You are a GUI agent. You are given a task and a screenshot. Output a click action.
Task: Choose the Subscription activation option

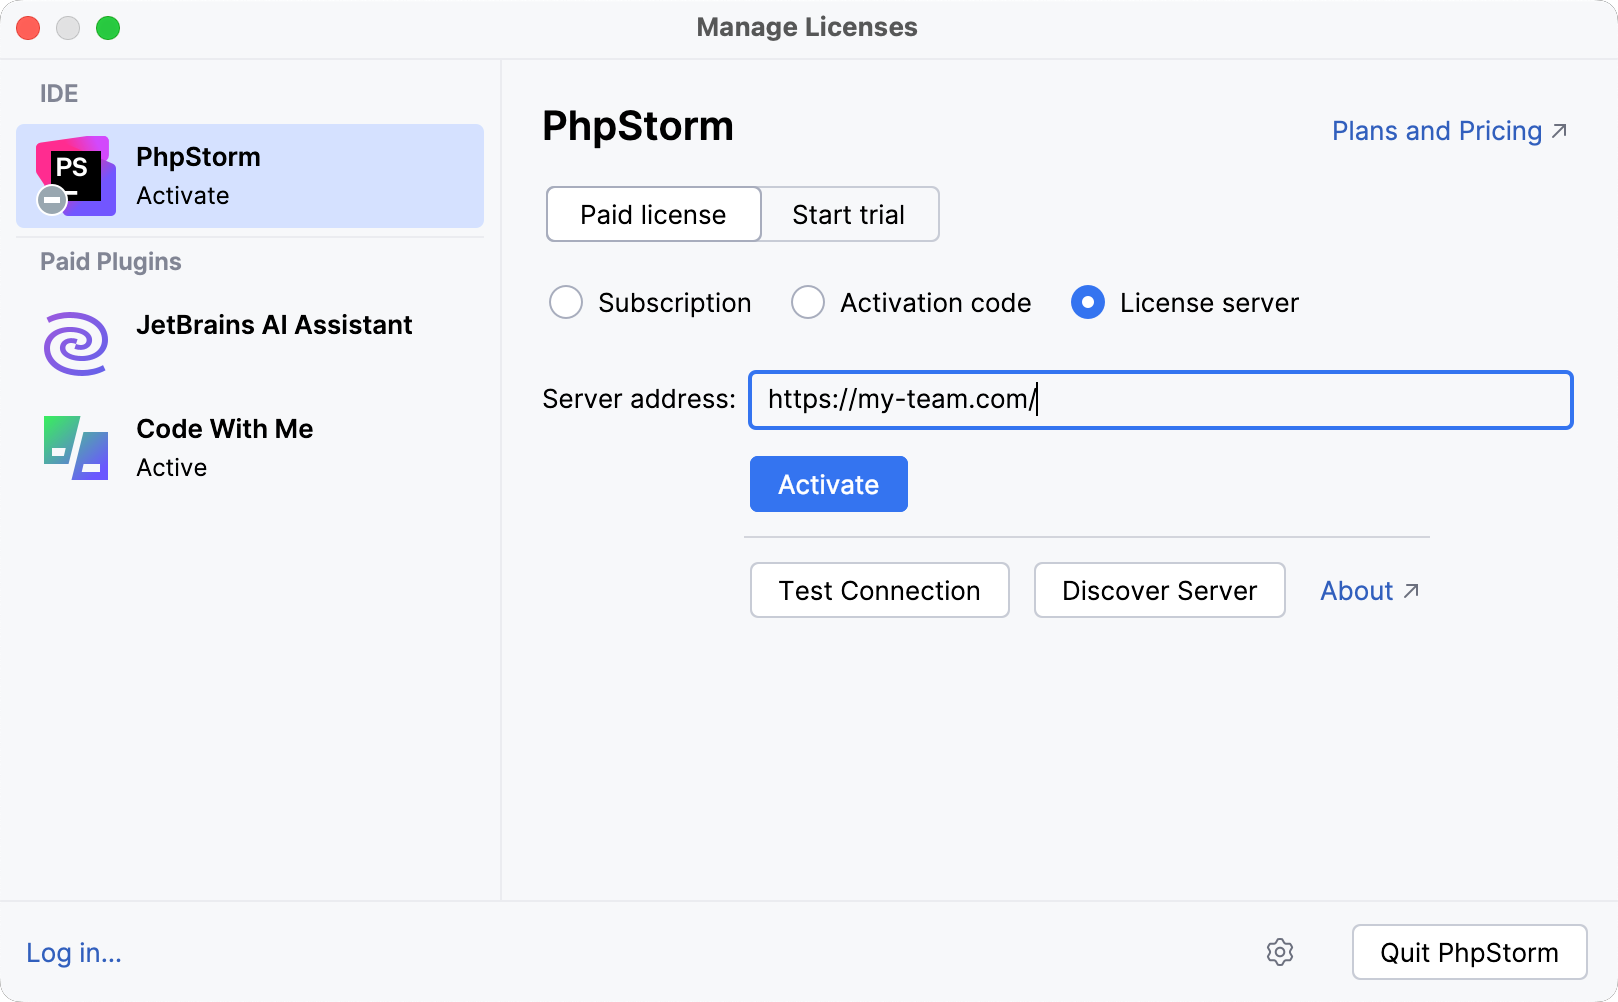[566, 302]
